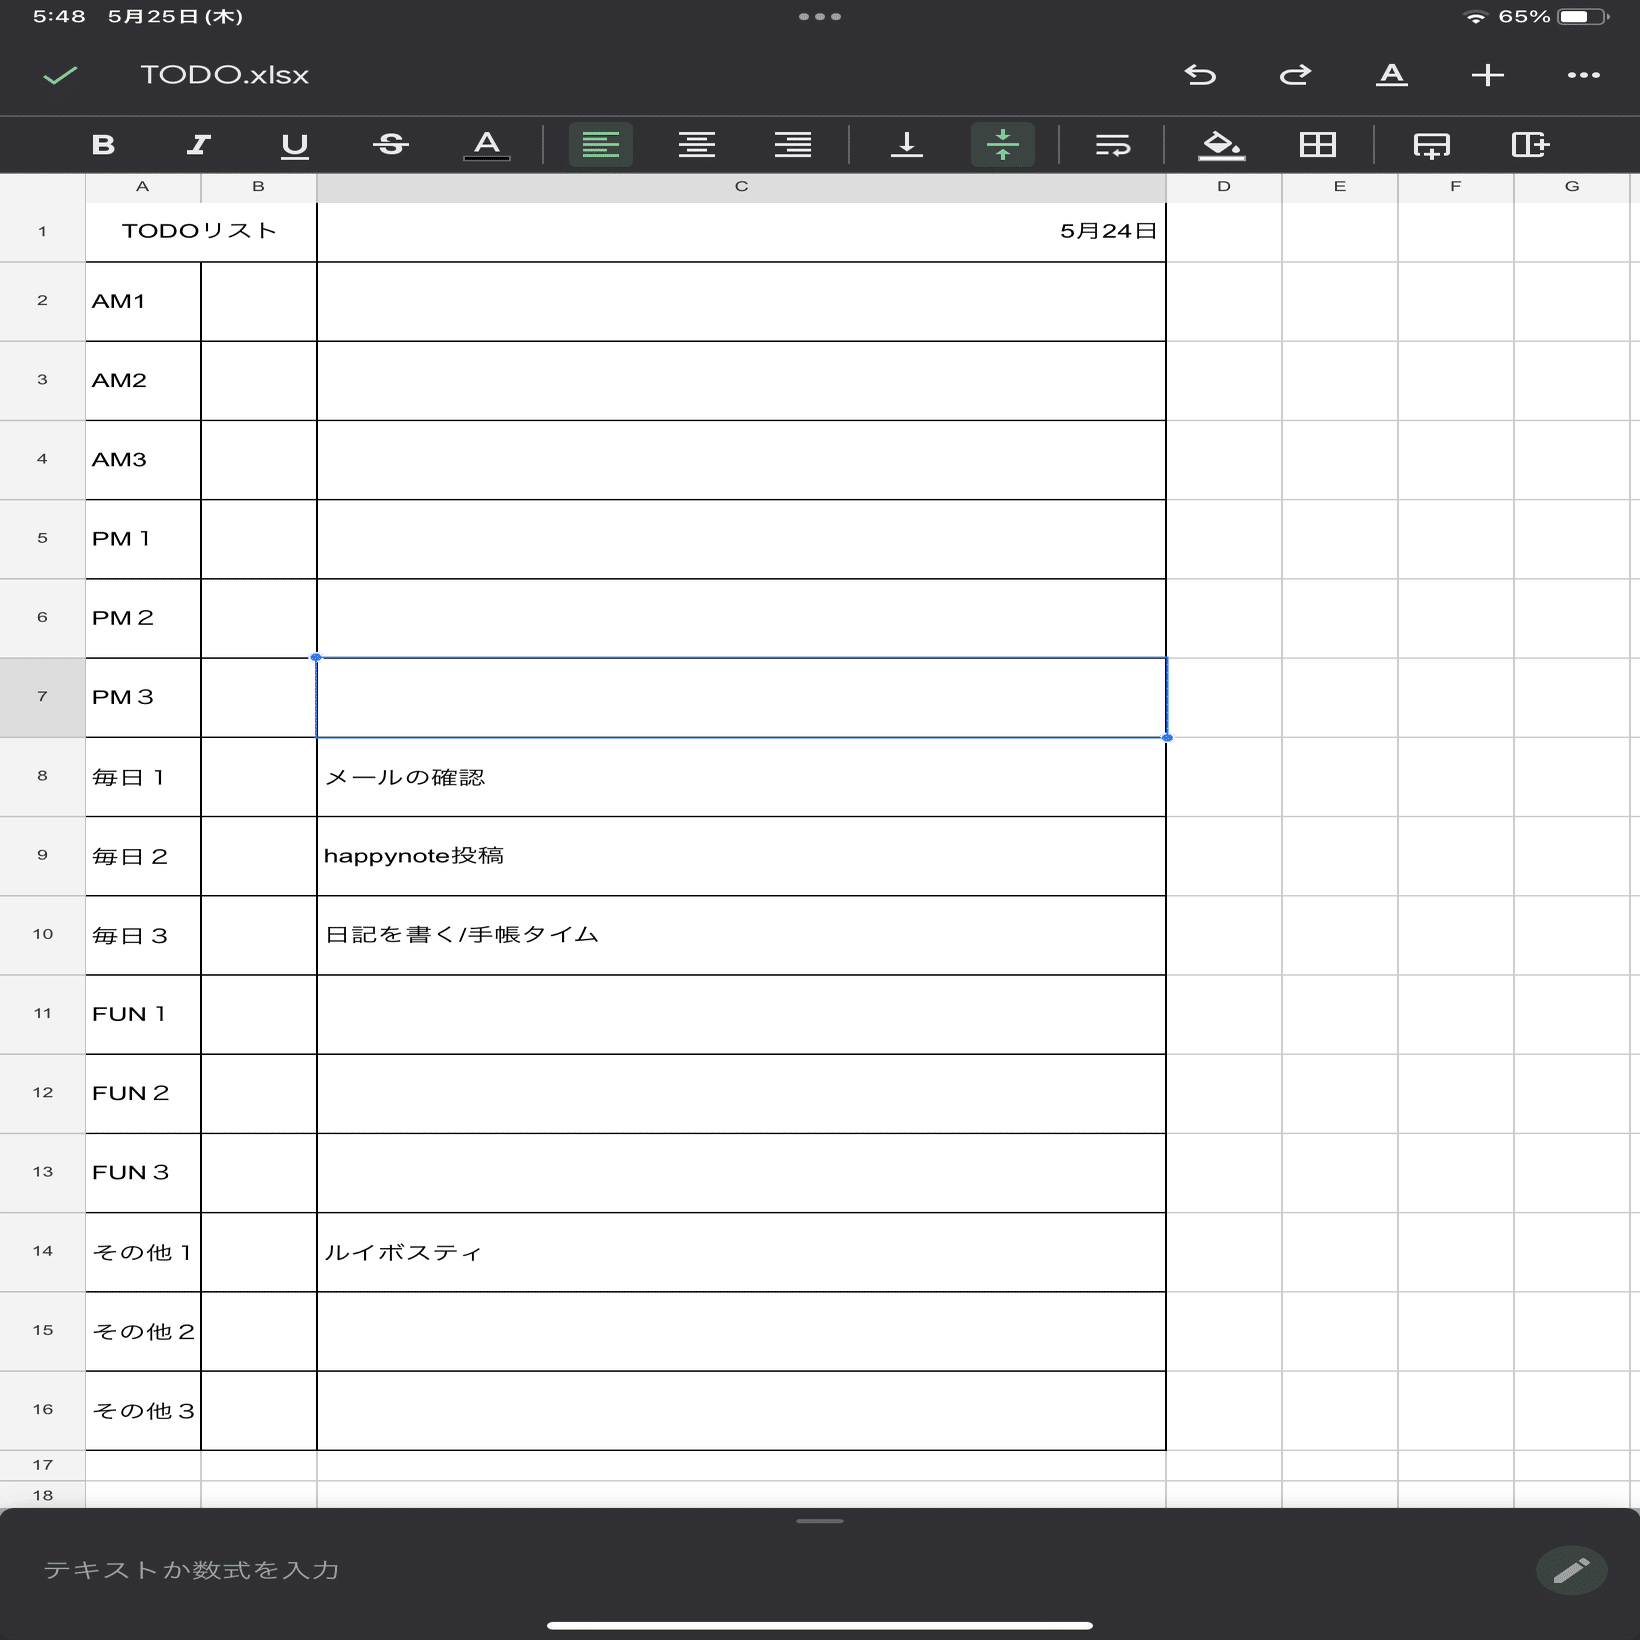Select row 7 header
The width and height of the screenshot is (1640, 1640).
[42, 697]
